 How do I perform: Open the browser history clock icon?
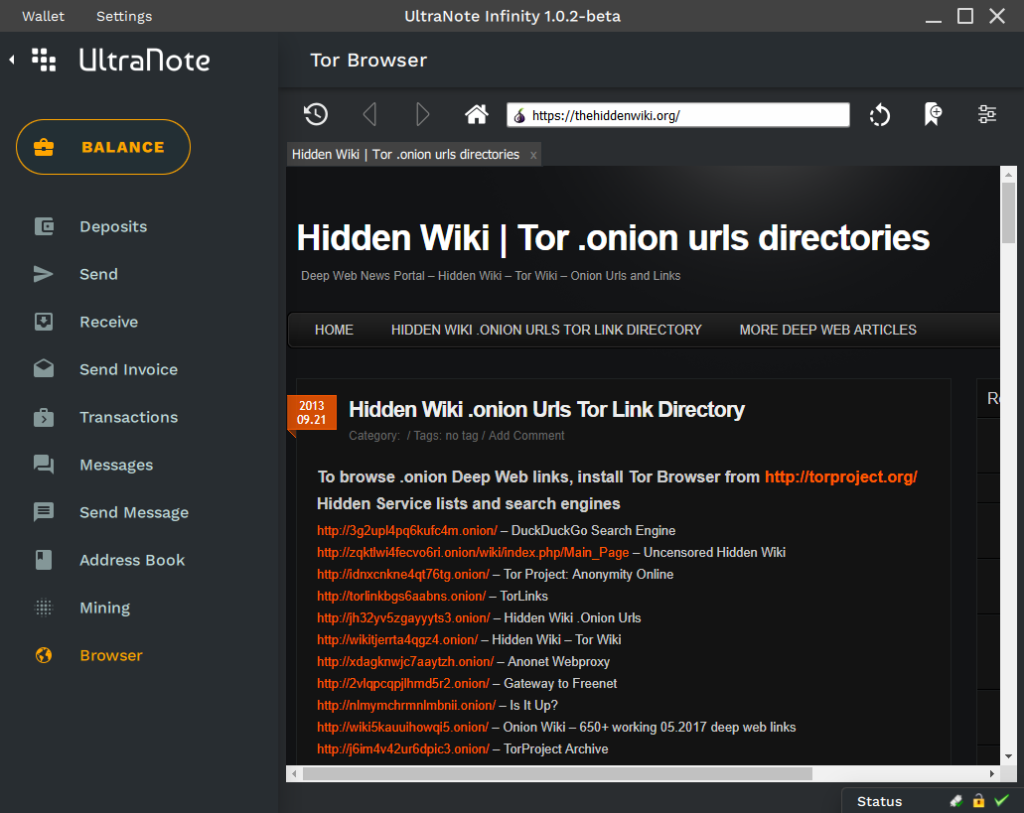pyautogui.click(x=316, y=114)
